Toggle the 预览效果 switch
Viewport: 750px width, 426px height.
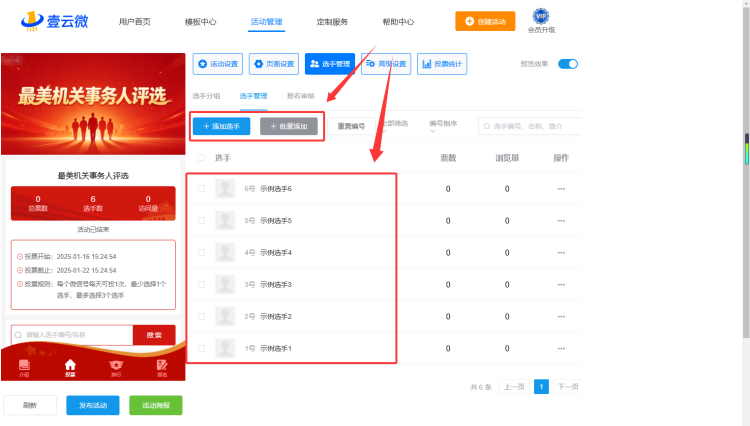[568, 64]
